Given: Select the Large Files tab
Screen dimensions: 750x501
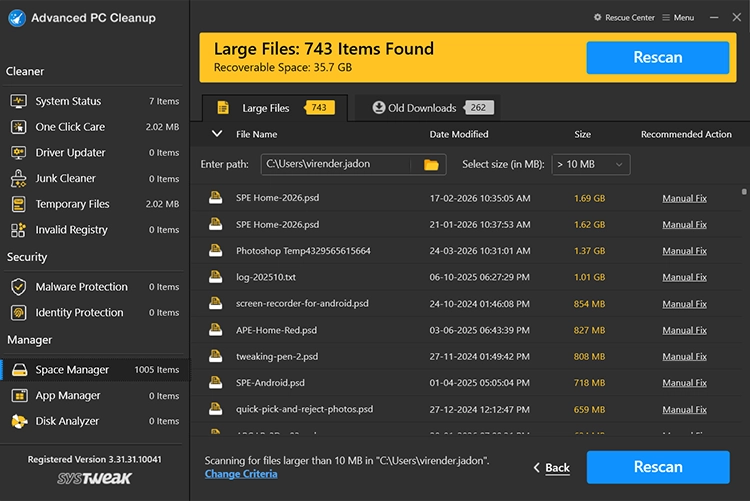Looking at the screenshot, I should [268, 108].
